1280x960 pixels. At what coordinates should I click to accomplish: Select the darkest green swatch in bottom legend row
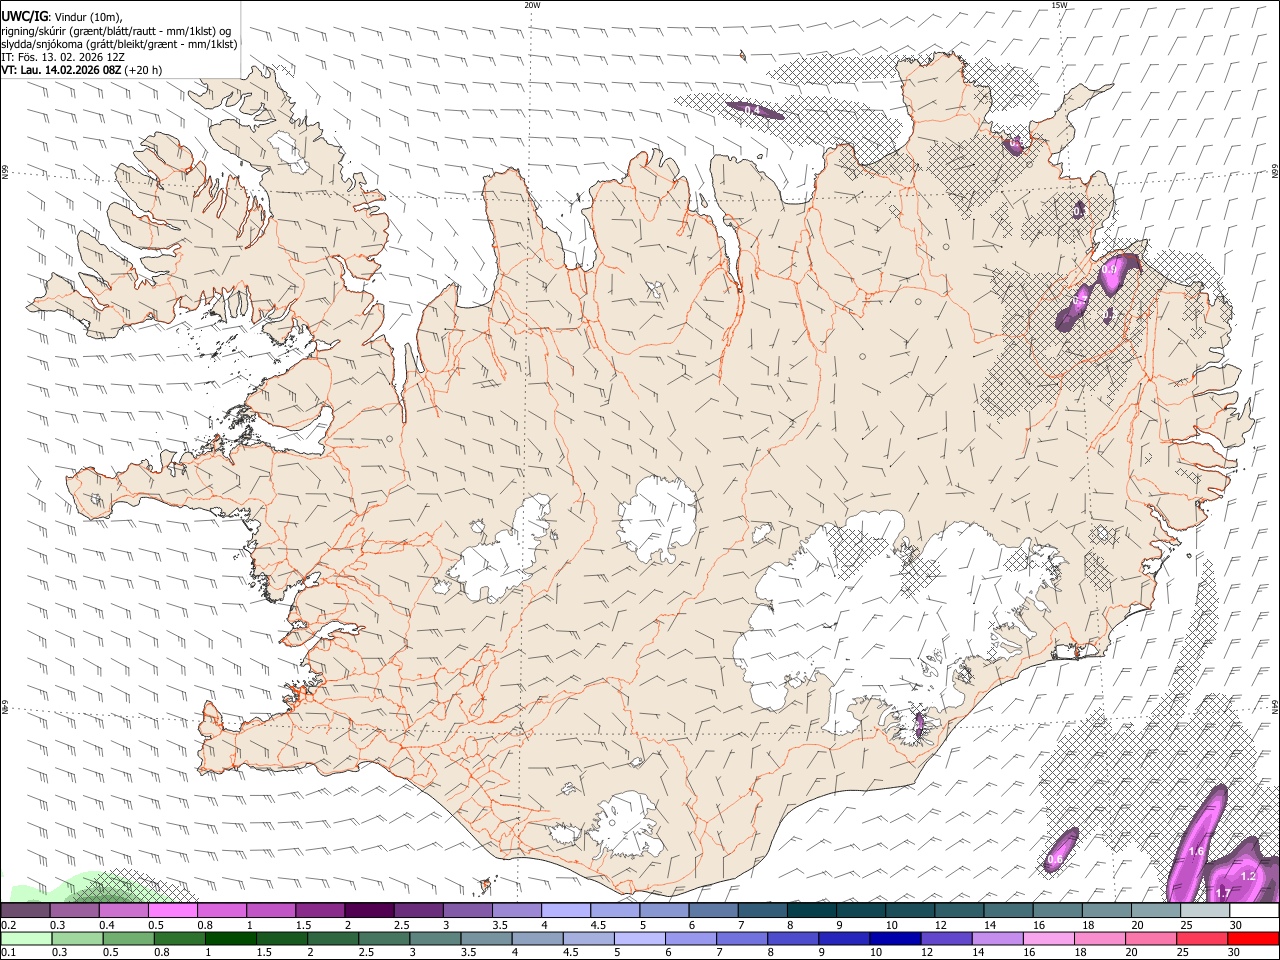[x=231, y=938]
